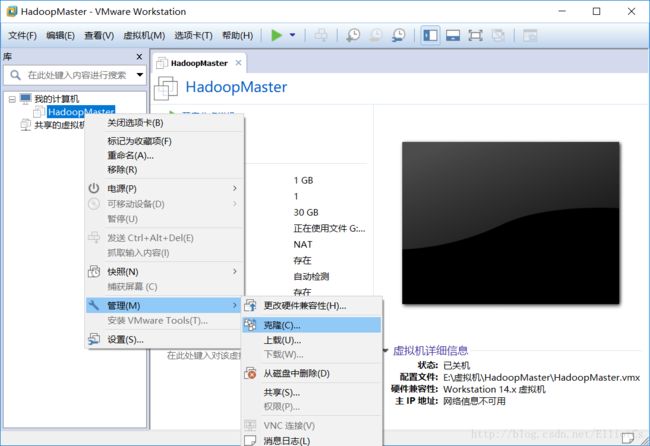Open the 管理(M) submenu entry
Viewport: 650px width, 446px height.
pos(164,305)
